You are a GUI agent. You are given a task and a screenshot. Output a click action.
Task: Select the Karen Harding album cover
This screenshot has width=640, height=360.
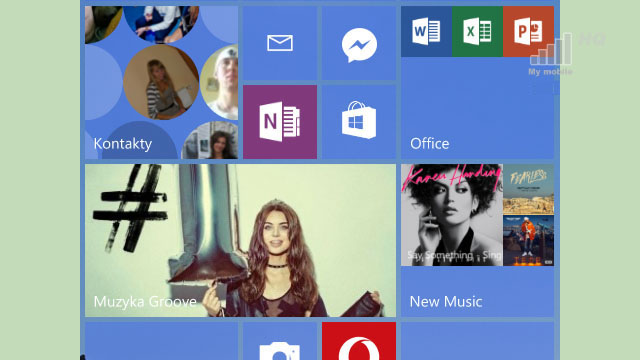[x=452, y=215]
